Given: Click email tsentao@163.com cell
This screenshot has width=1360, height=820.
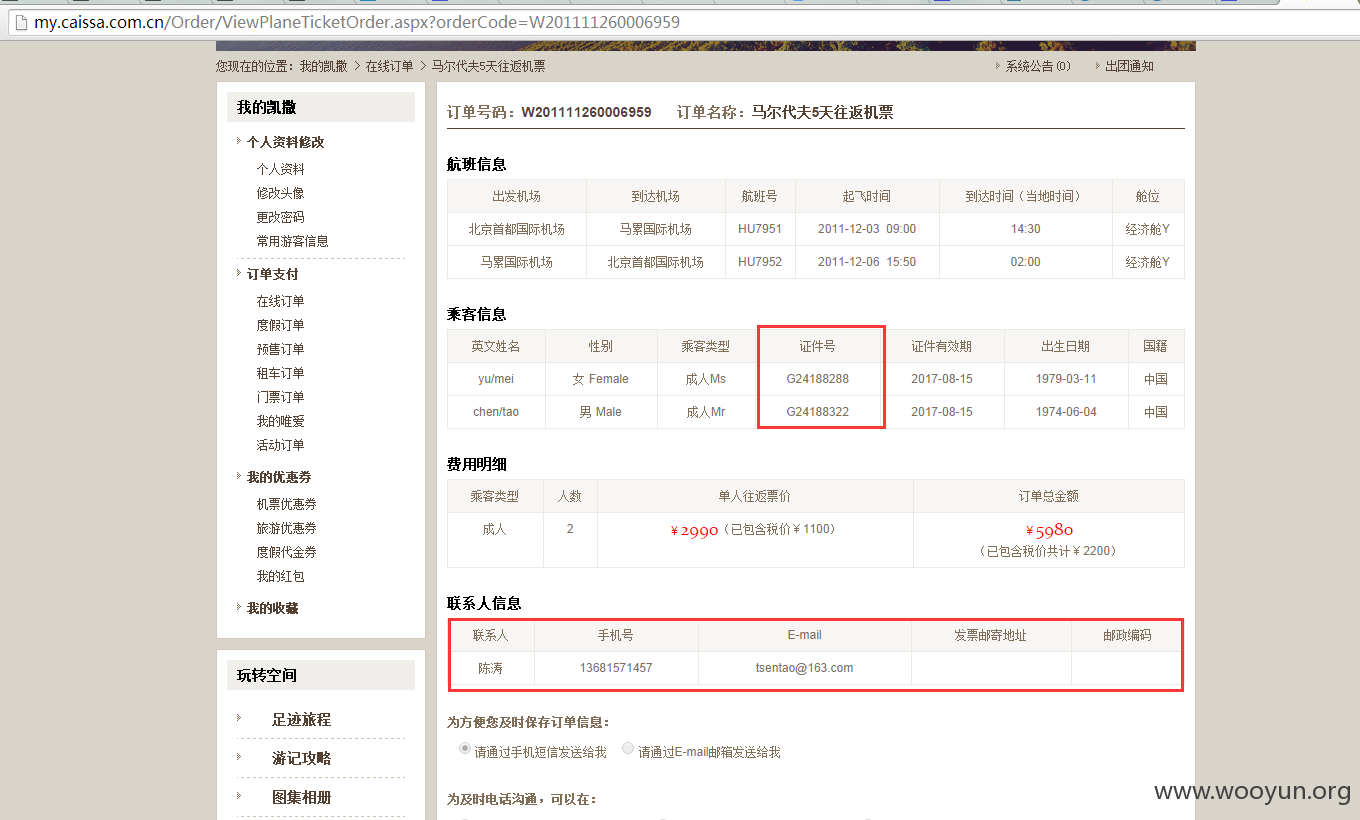Looking at the screenshot, I should pyautogui.click(x=805, y=668).
